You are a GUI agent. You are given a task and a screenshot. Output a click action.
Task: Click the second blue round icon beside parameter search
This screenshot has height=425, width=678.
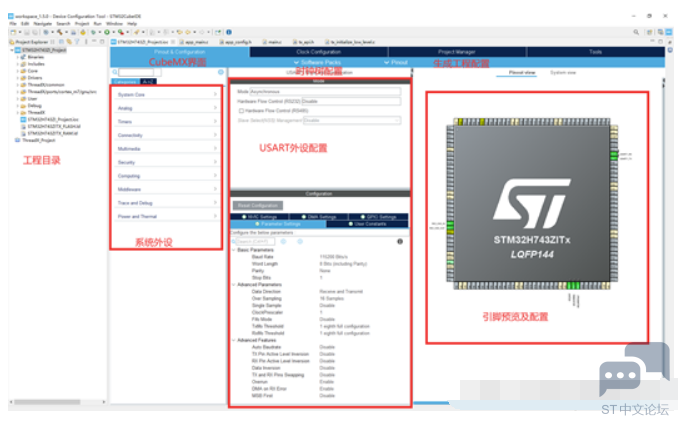(x=300, y=241)
